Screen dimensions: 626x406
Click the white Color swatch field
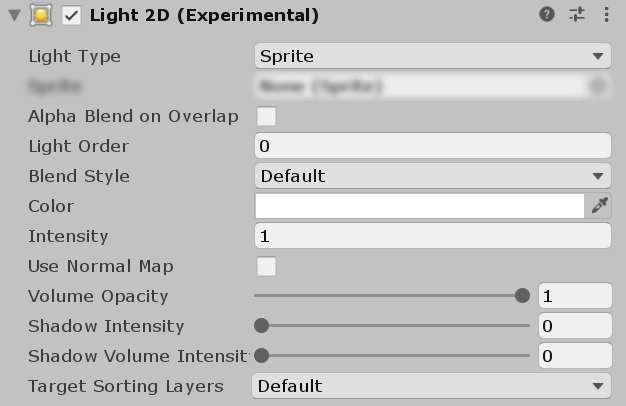pos(419,206)
